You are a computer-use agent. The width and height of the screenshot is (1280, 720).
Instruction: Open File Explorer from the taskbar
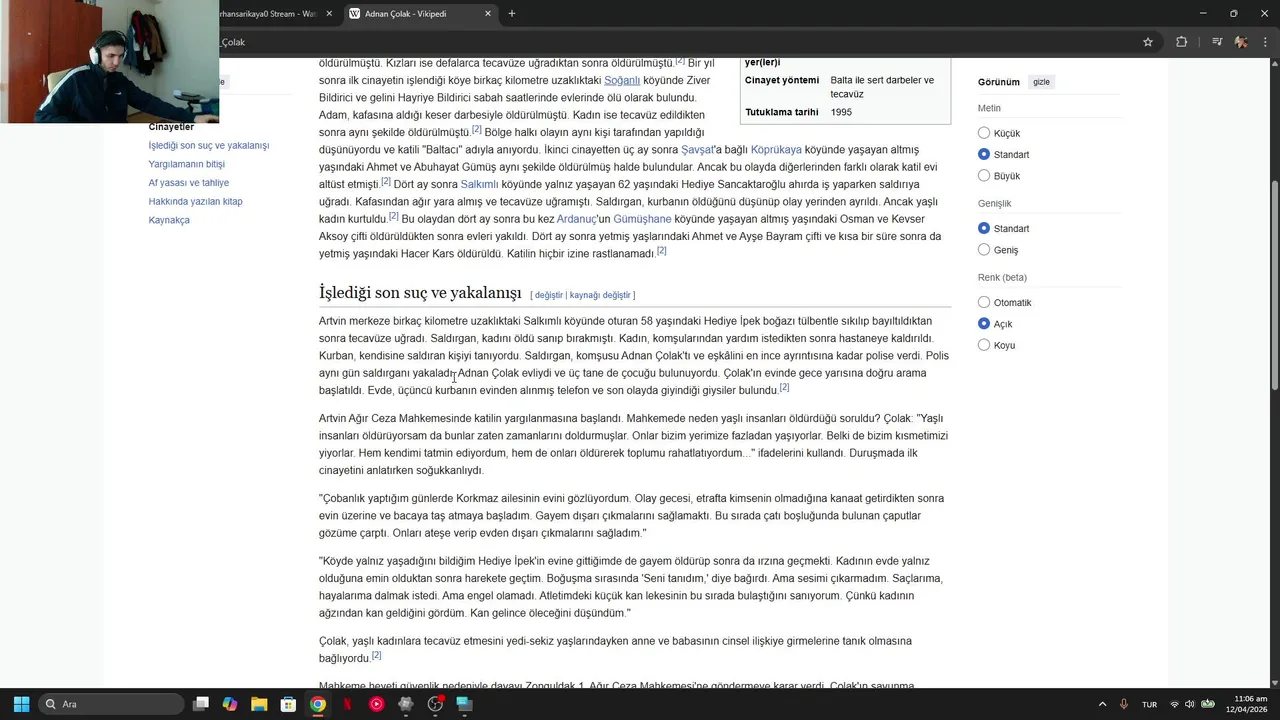(259, 704)
